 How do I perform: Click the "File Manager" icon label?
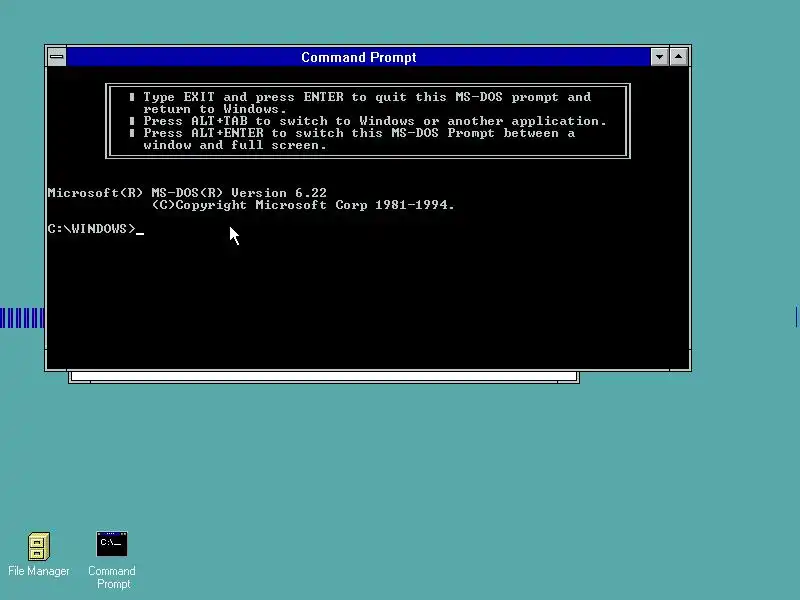(x=39, y=571)
